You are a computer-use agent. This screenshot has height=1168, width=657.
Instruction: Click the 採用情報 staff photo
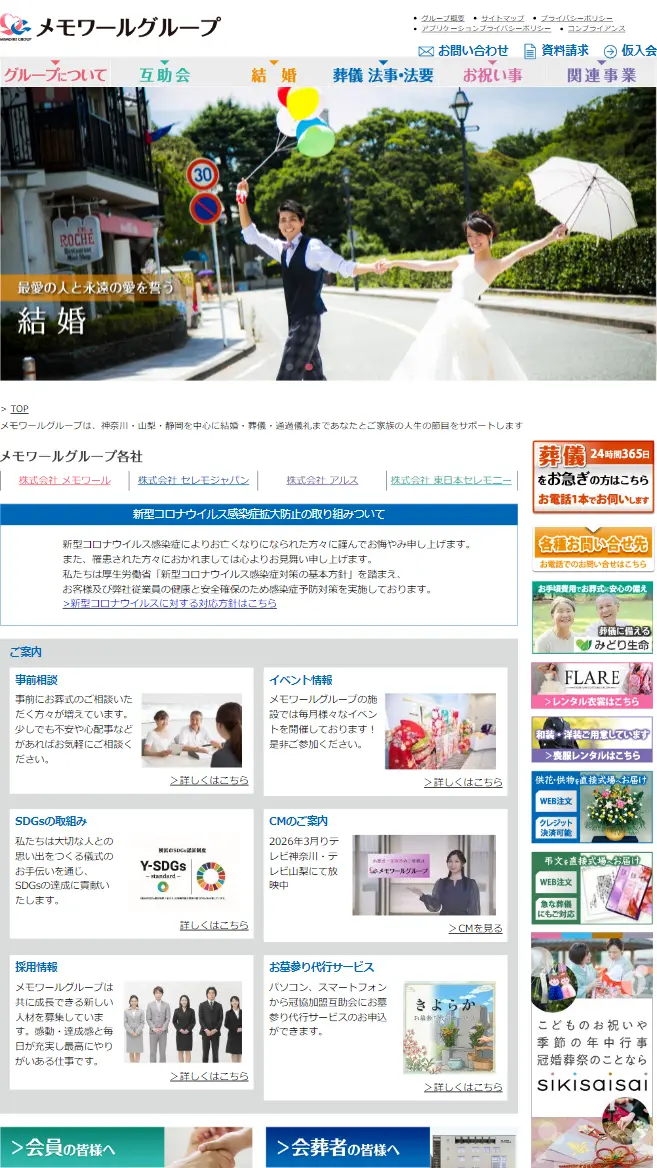[x=182, y=1021]
